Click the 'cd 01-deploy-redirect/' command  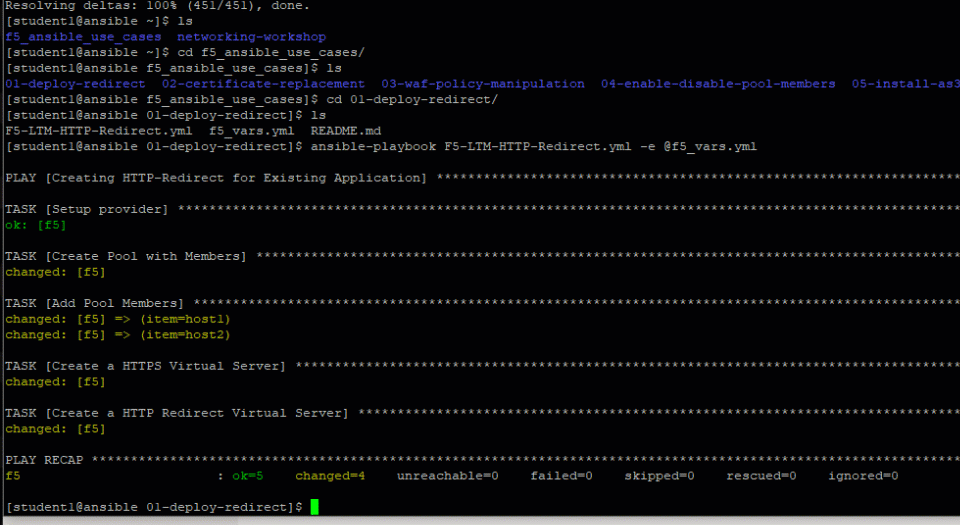click(x=412, y=100)
